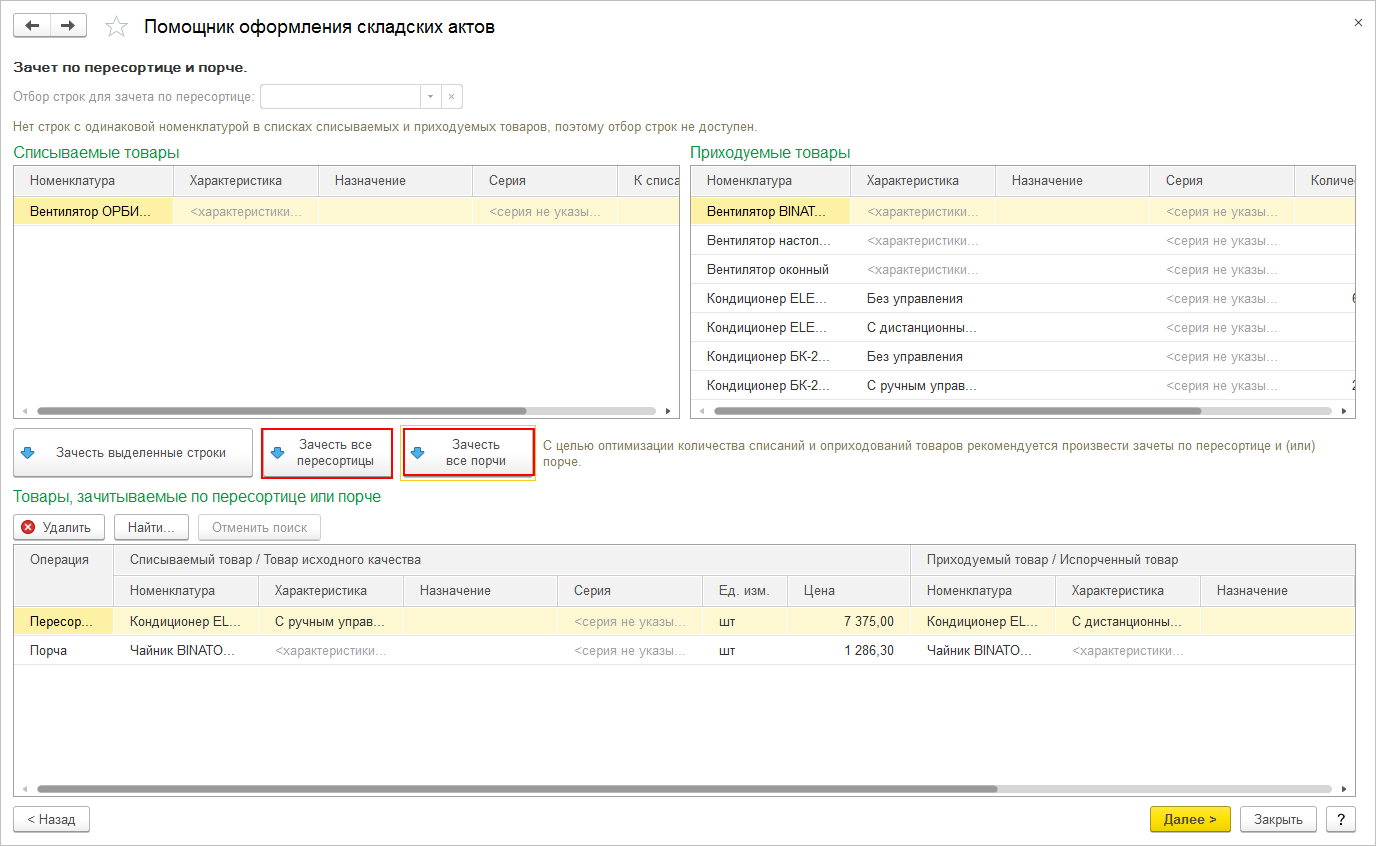
Task: Proceed with the yellow Далее button
Action: (1190, 819)
